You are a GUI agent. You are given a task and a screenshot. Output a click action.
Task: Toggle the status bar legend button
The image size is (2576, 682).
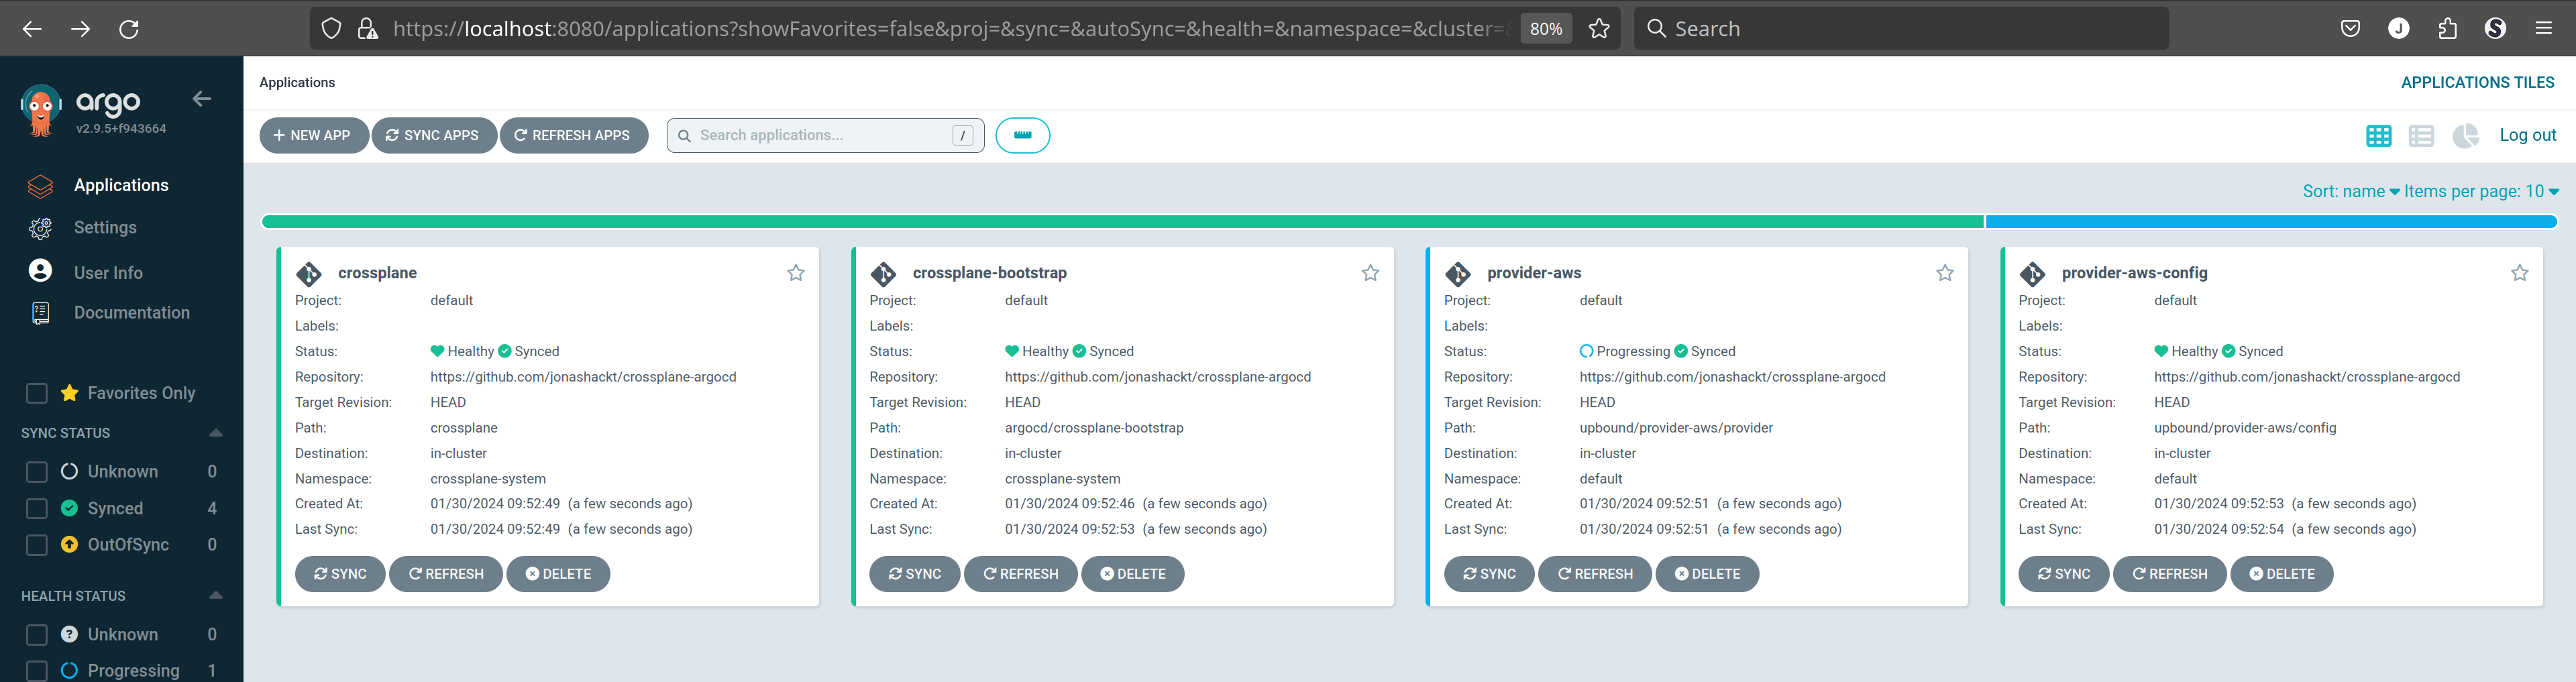[1023, 136]
